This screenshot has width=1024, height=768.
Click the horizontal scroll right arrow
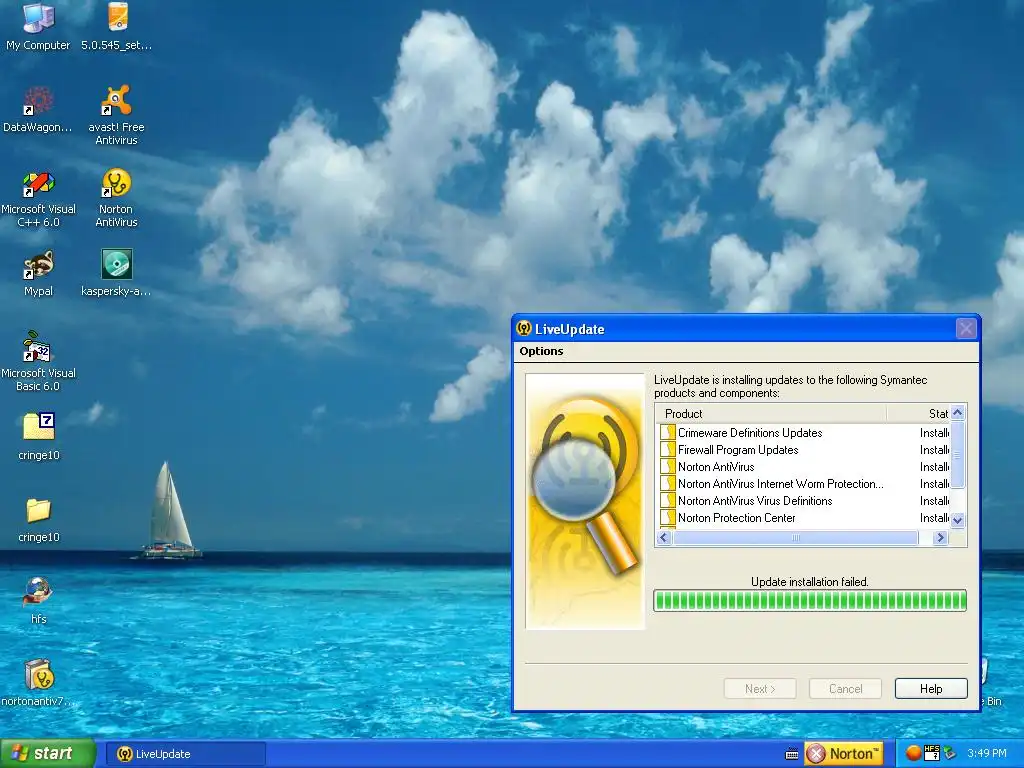tap(940, 537)
